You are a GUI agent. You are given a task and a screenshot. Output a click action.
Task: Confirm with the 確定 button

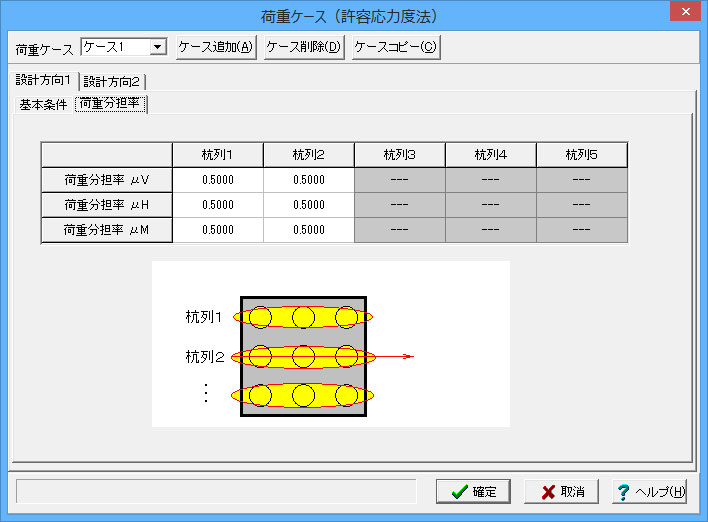pos(473,491)
